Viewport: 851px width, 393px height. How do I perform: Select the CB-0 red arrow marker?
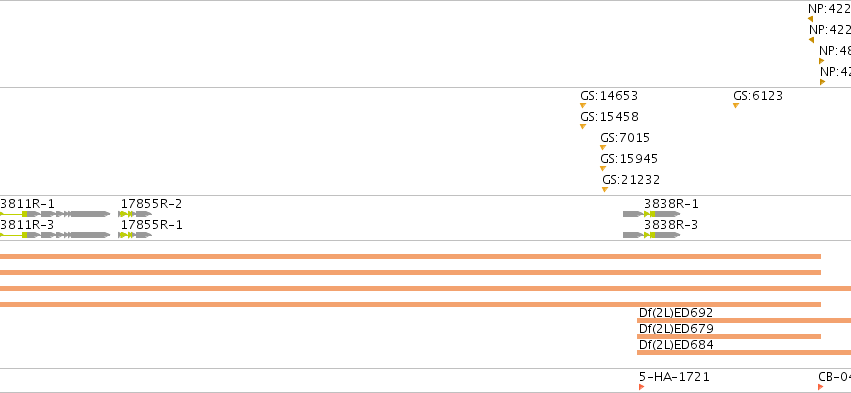pos(821,387)
